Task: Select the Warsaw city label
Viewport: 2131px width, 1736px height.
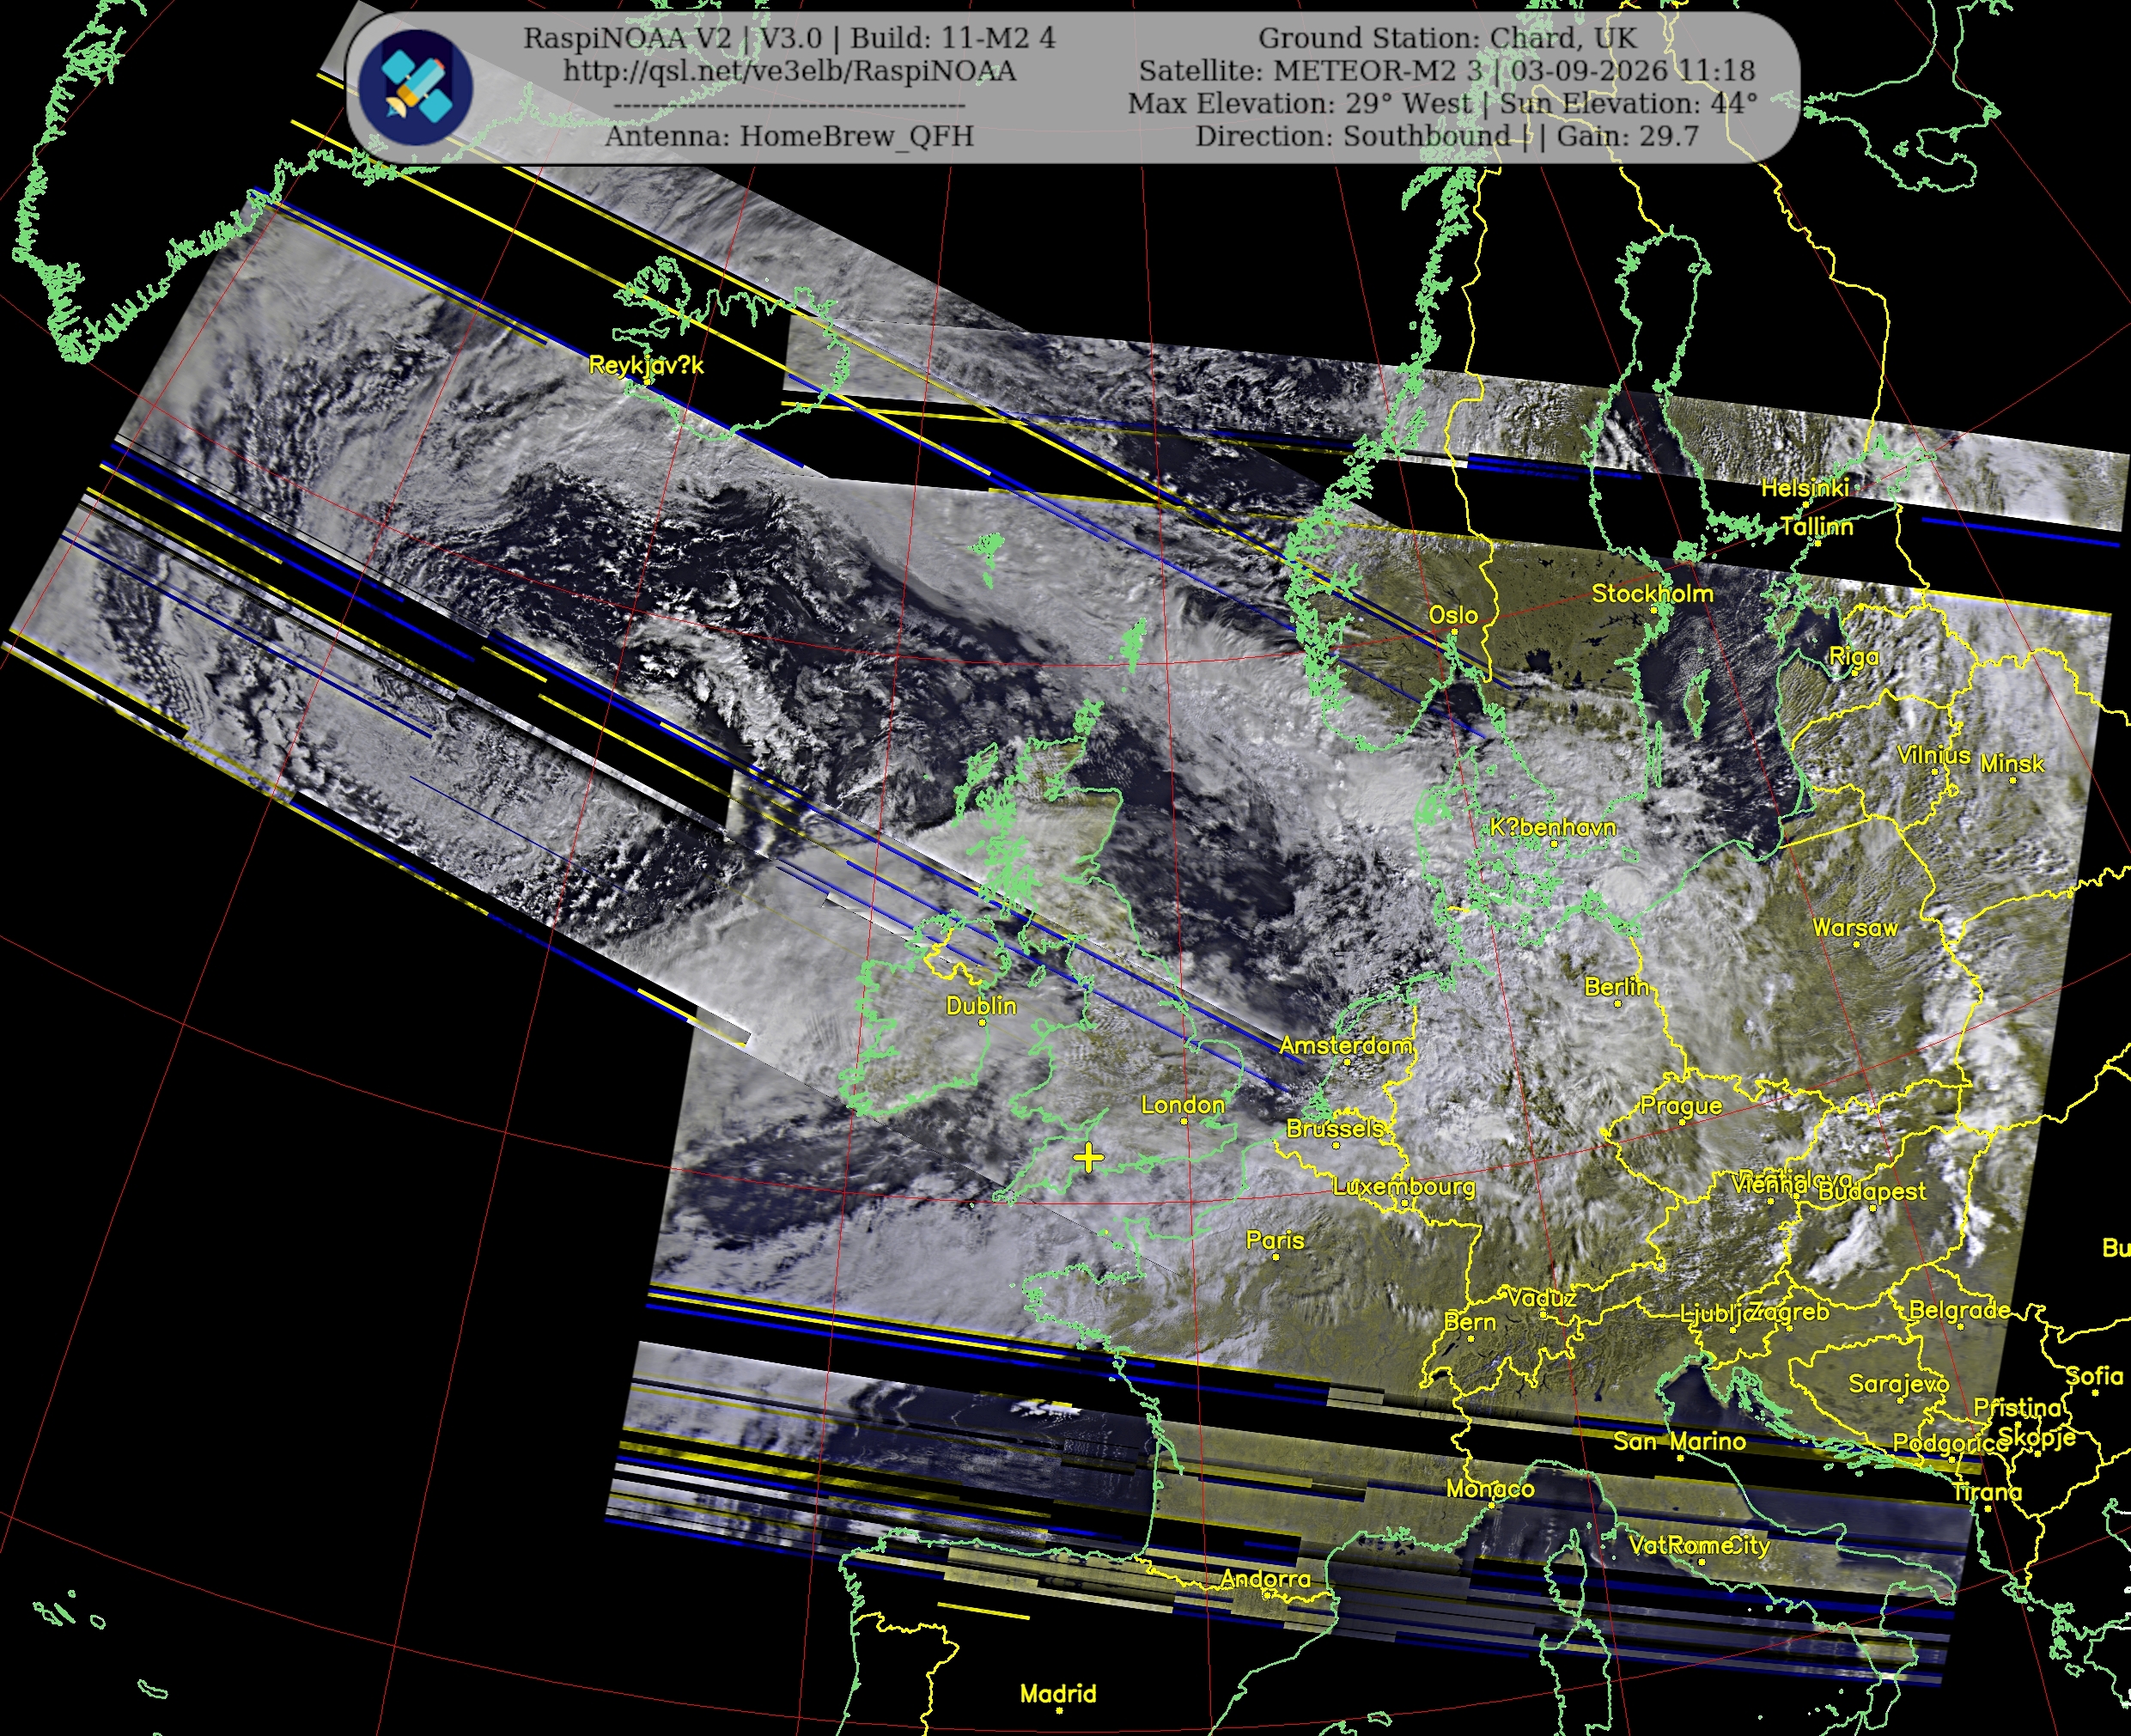Action: tap(1855, 927)
